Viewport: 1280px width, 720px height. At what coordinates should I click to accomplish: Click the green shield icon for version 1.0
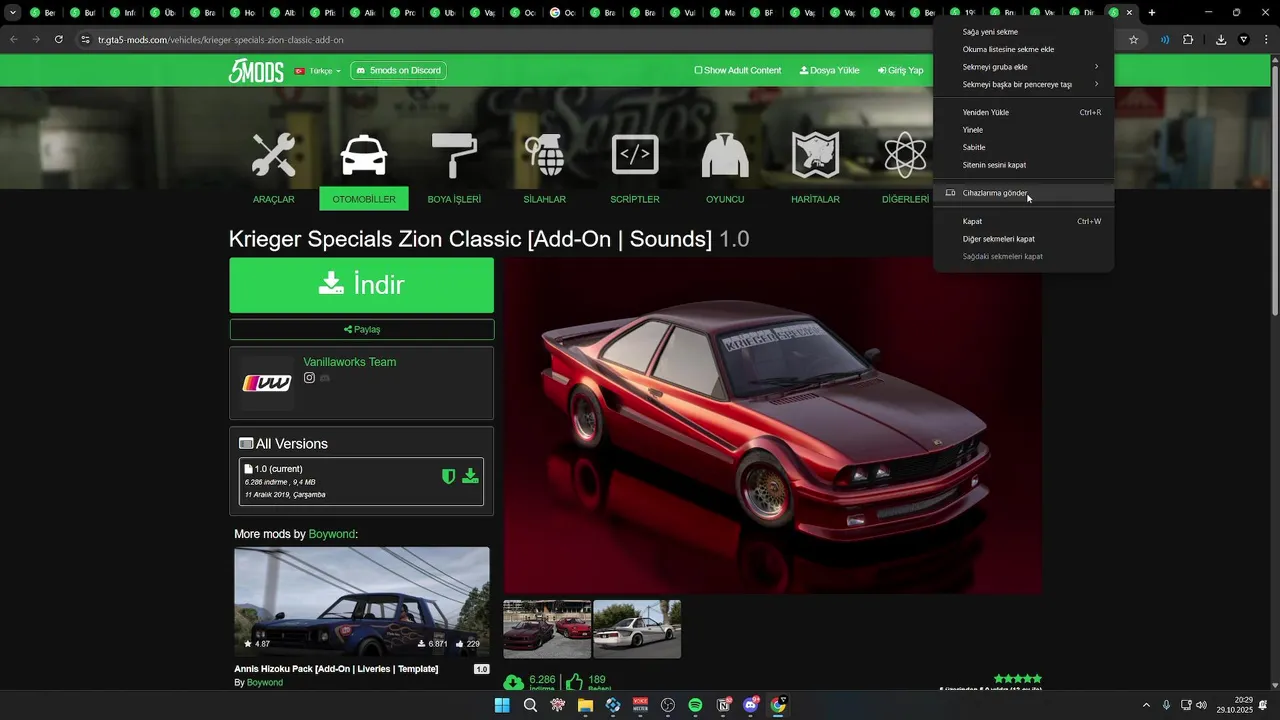point(449,477)
